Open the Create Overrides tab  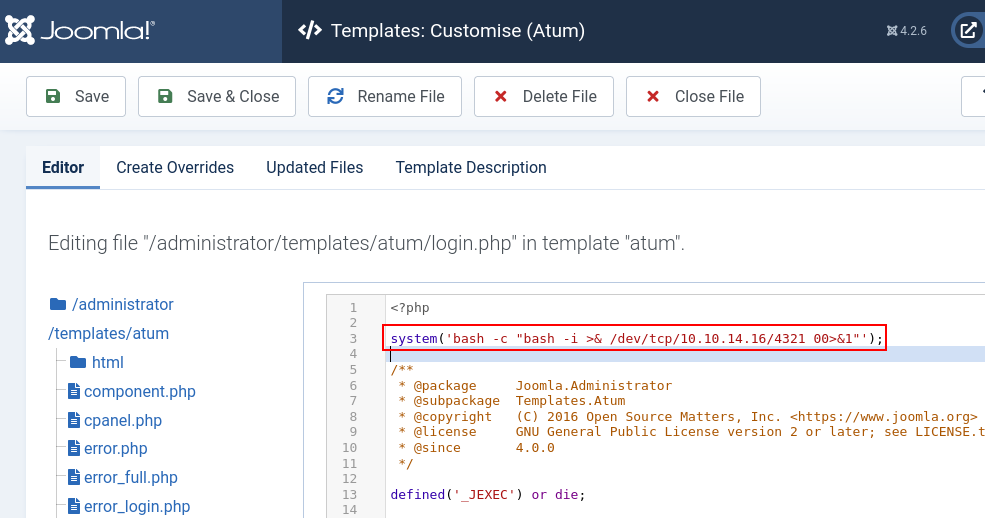point(175,168)
